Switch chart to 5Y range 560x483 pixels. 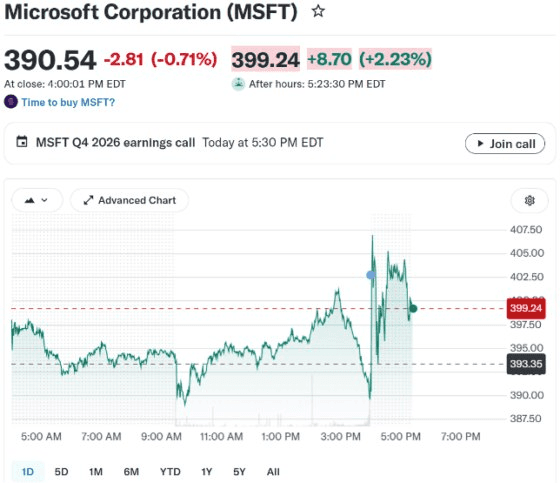(239, 472)
